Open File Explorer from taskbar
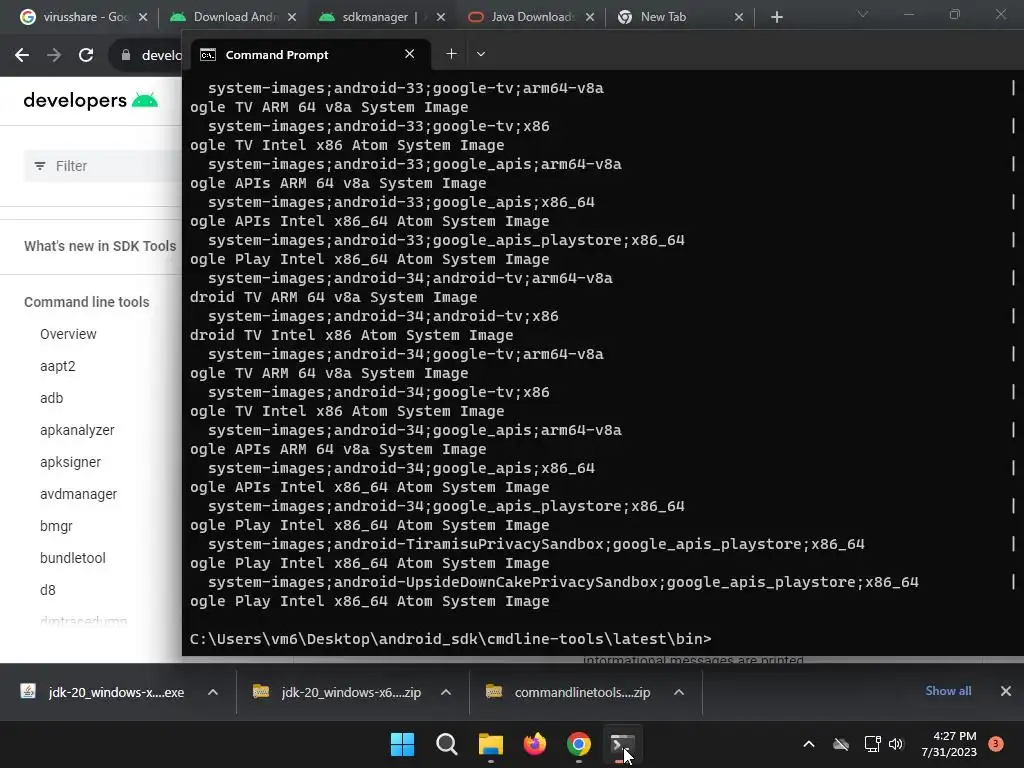 tap(490, 744)
